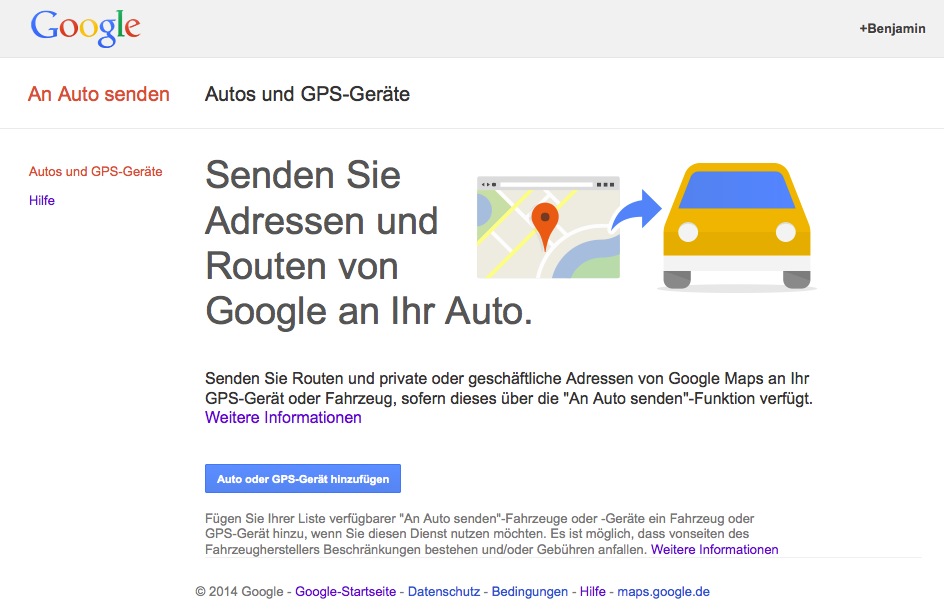Click the 'Hilfe' link in the footer
This screenshot has width=947, height=613.
pyautogui.click(x=592, y=592)
